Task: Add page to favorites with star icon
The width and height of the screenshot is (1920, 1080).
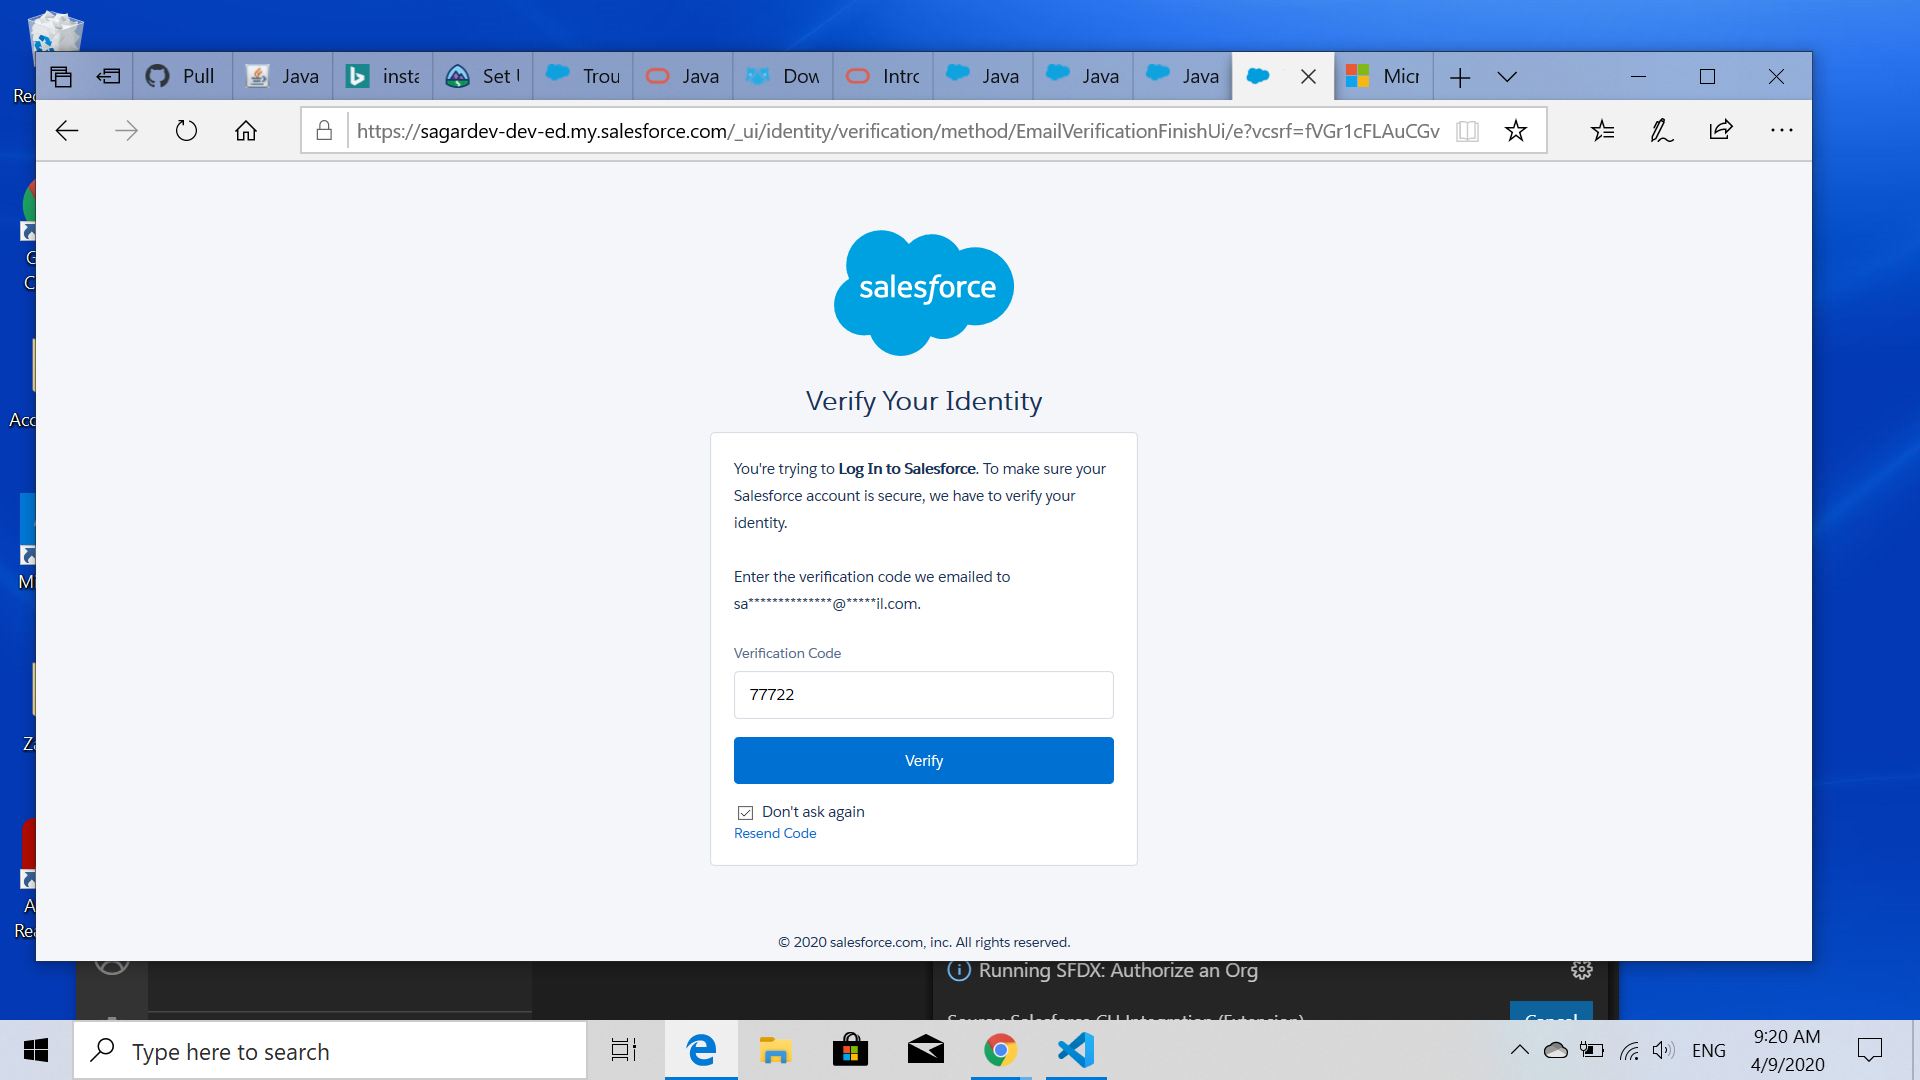Action: [x=1516, y=131]
